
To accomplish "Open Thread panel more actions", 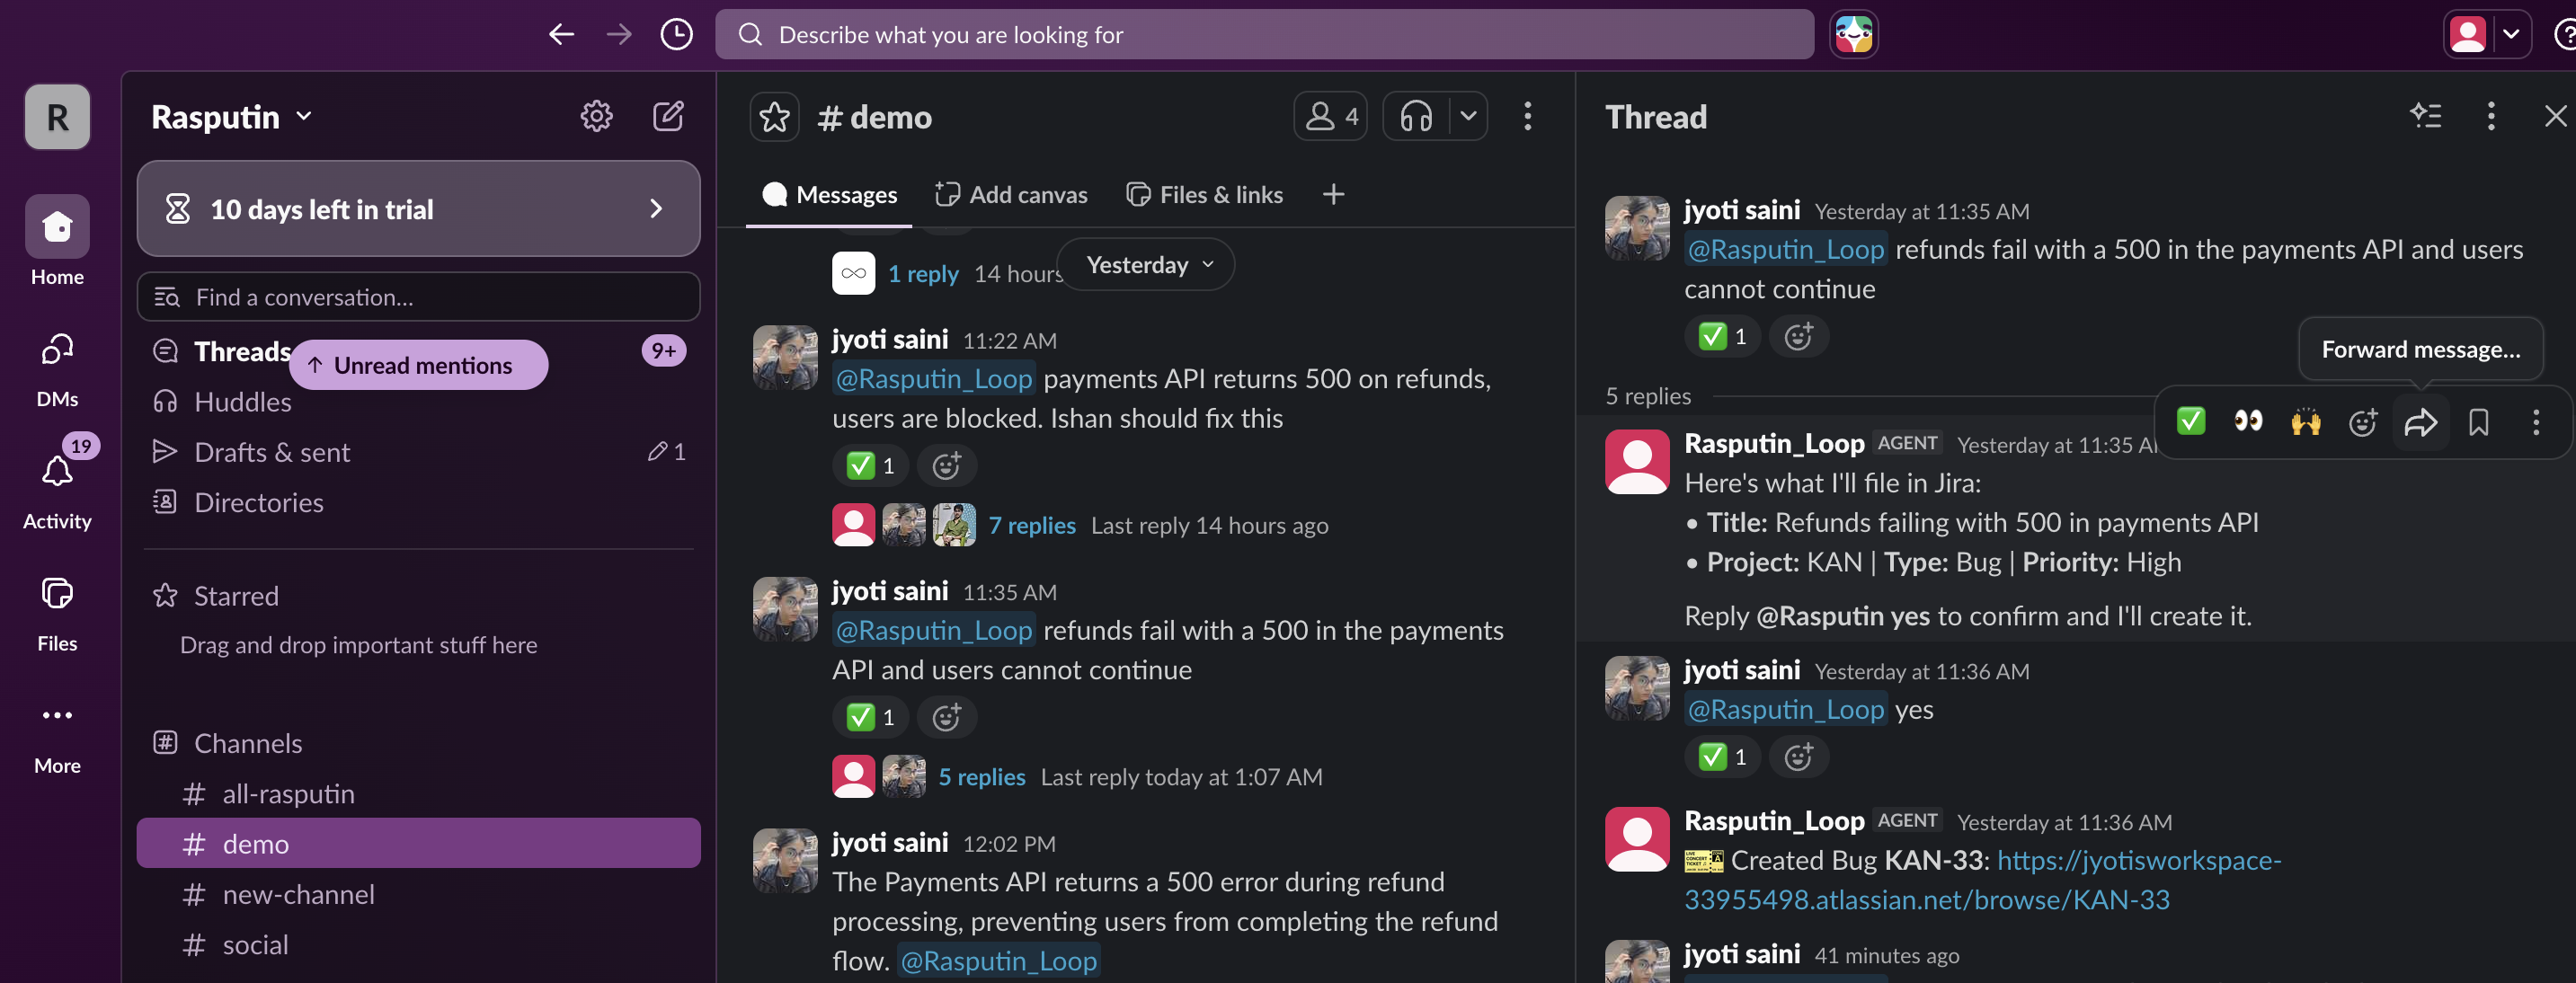I will 2491,117.
